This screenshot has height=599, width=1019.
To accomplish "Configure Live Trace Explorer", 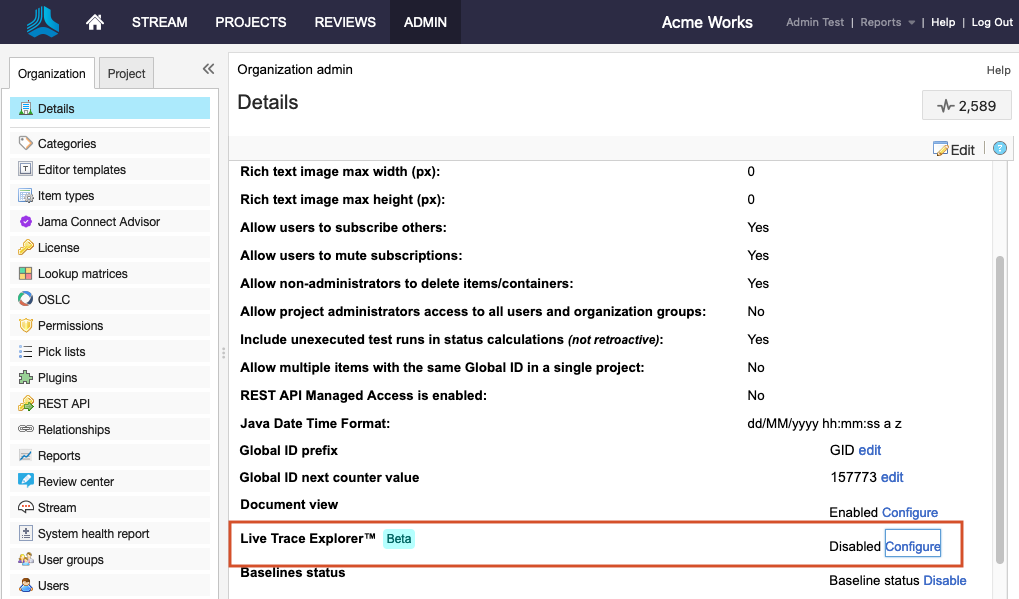I will point(912,546).
